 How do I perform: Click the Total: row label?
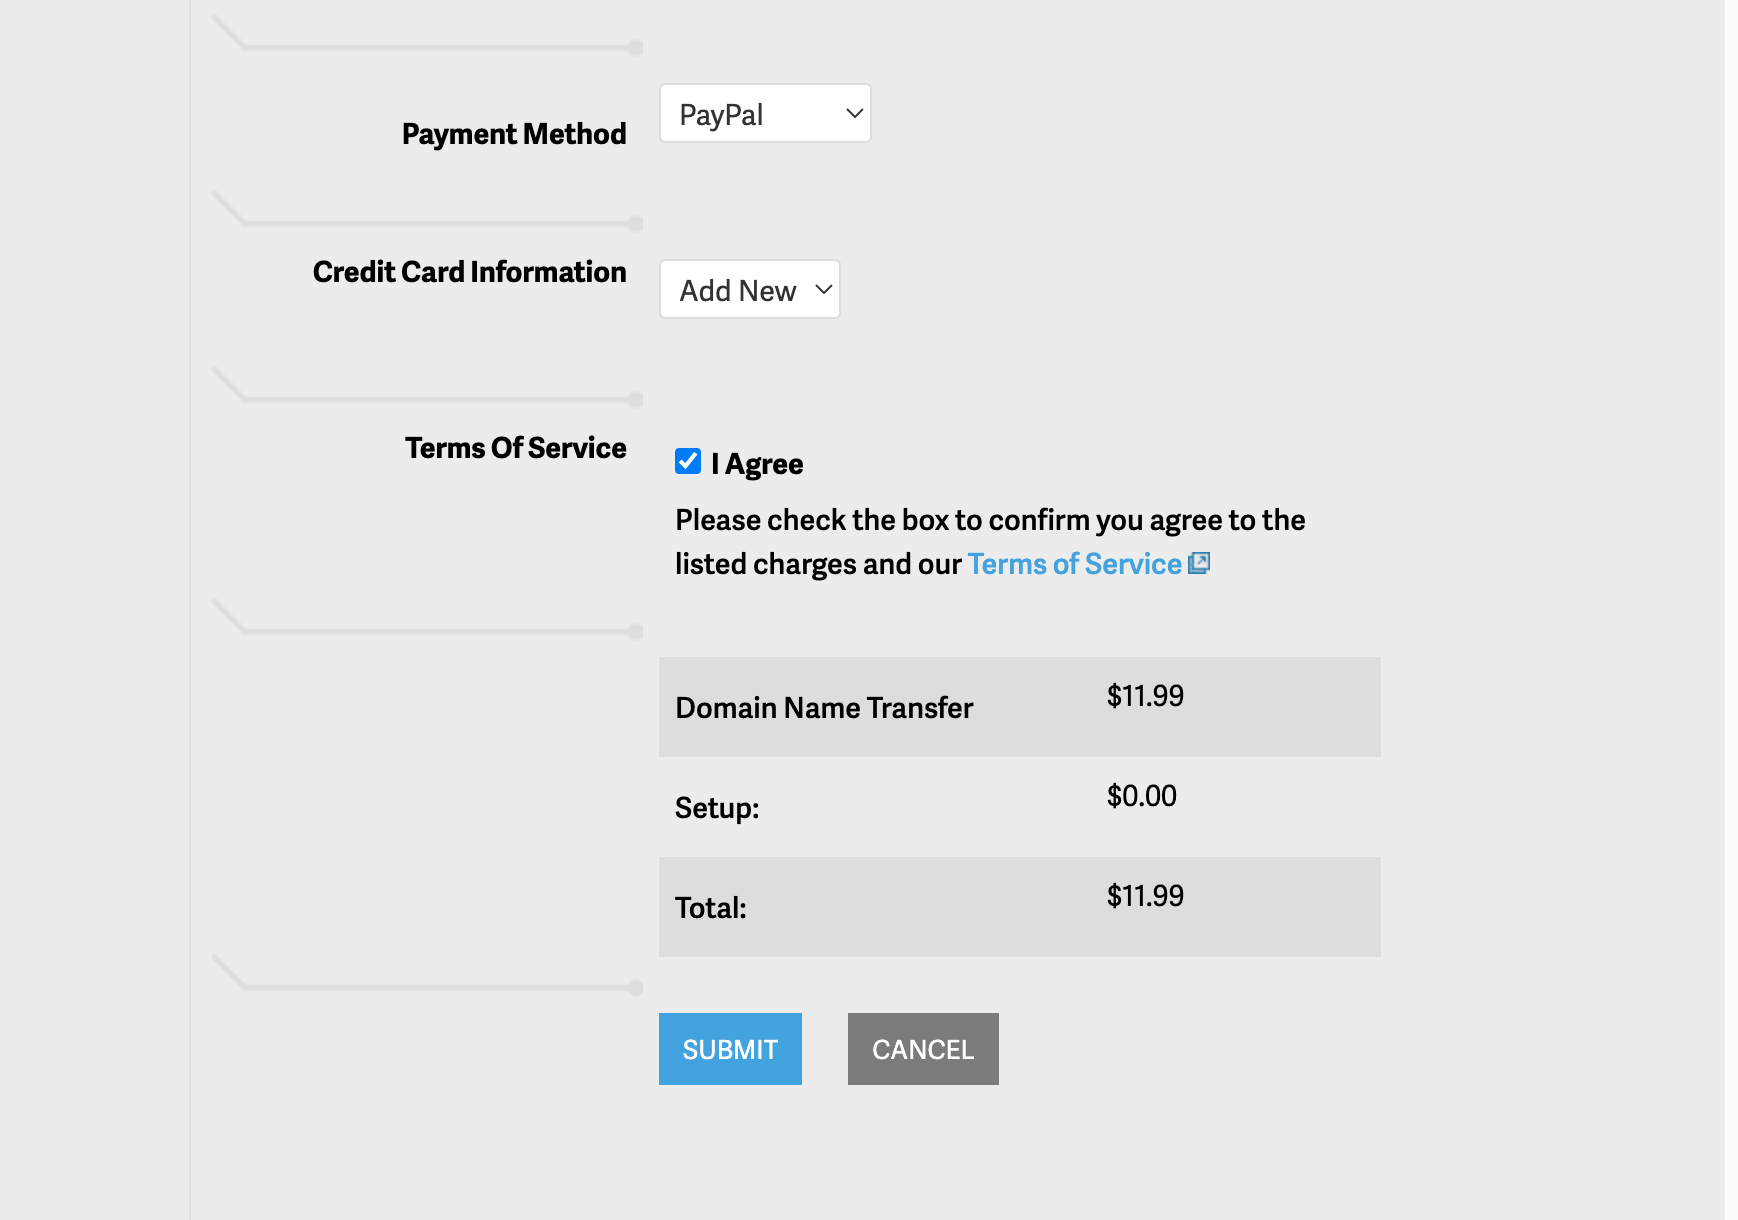711,908
